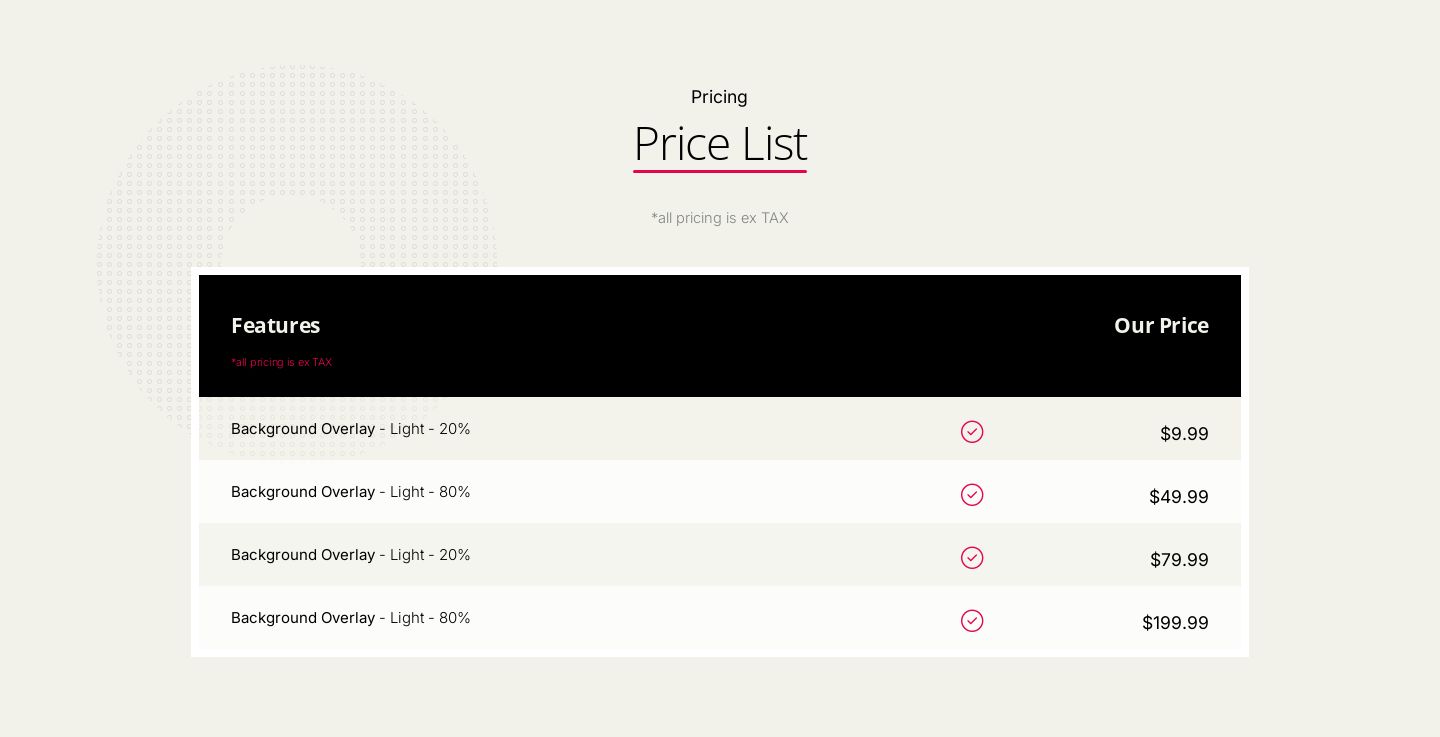Select the $9.99 price
Screen dimensions: 1440x737
[x=1184, y=434]
